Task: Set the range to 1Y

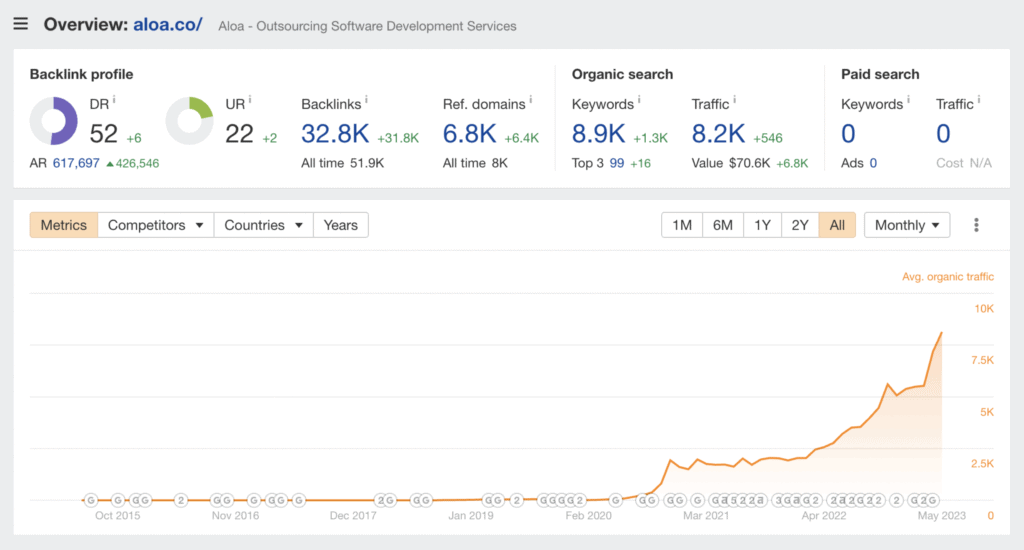Action: pyautogui.click(x=762, y=225)
